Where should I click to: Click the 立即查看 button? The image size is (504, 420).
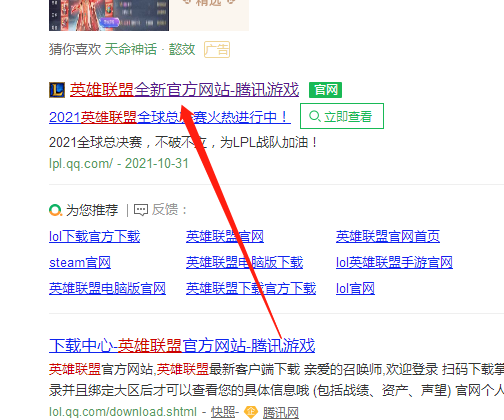(x=342, y=116)
